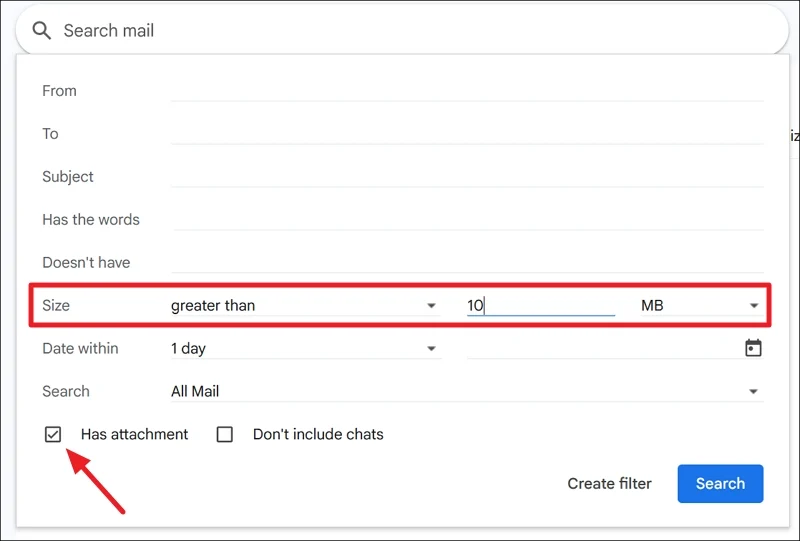Expand the MB unit dropdown
The height and width of the screenshot is (541, 800).
click(700, 306)
